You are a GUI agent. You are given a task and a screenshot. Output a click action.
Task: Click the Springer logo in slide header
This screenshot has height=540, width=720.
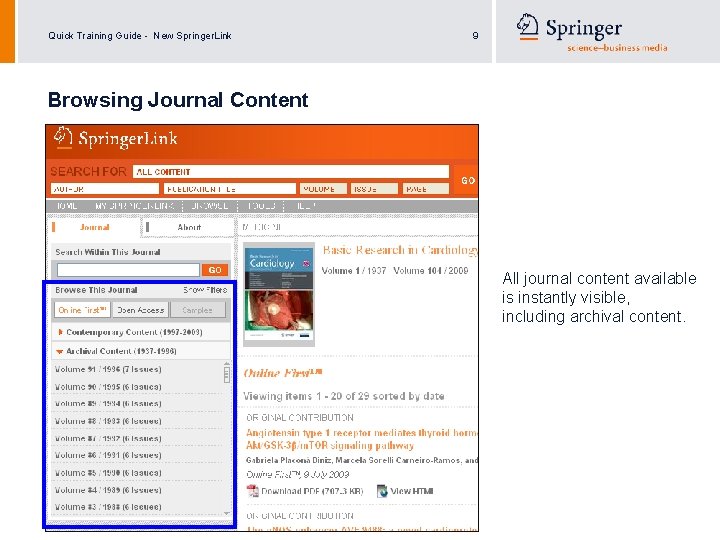(592, 32)
